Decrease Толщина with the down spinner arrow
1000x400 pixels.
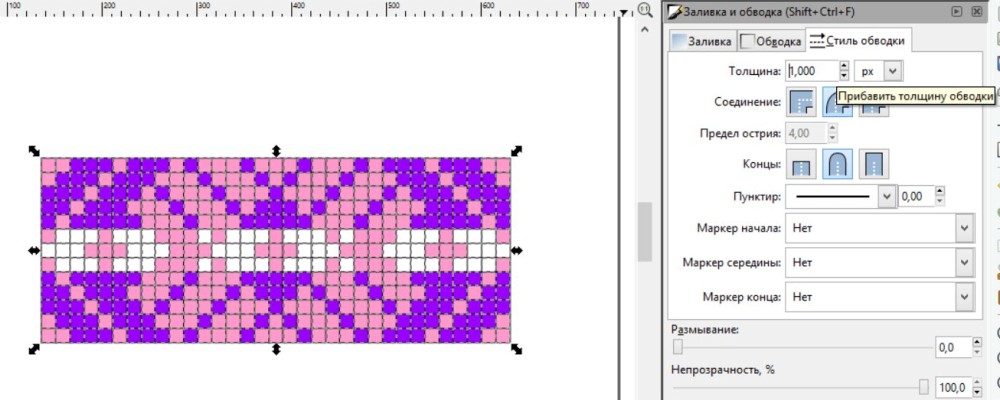click(844, 76)
